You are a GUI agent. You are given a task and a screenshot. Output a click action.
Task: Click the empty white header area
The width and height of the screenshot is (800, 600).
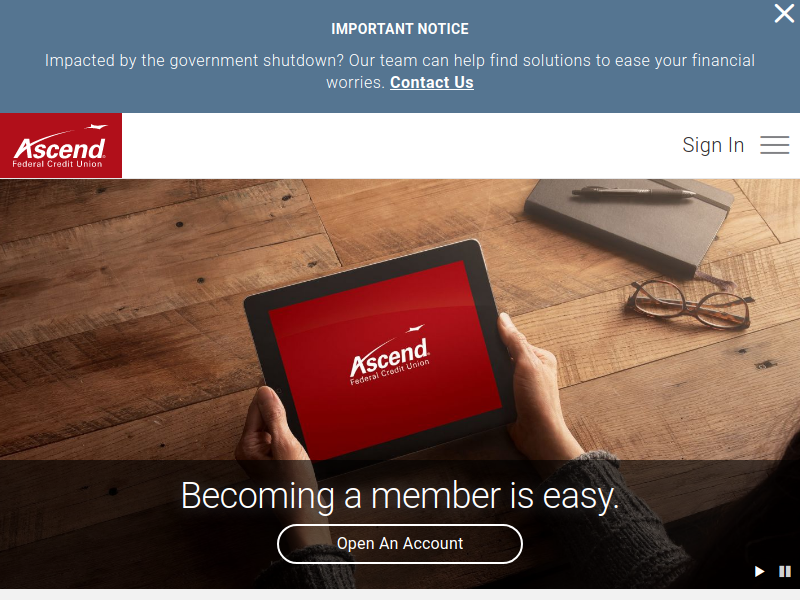pos(398,145)
